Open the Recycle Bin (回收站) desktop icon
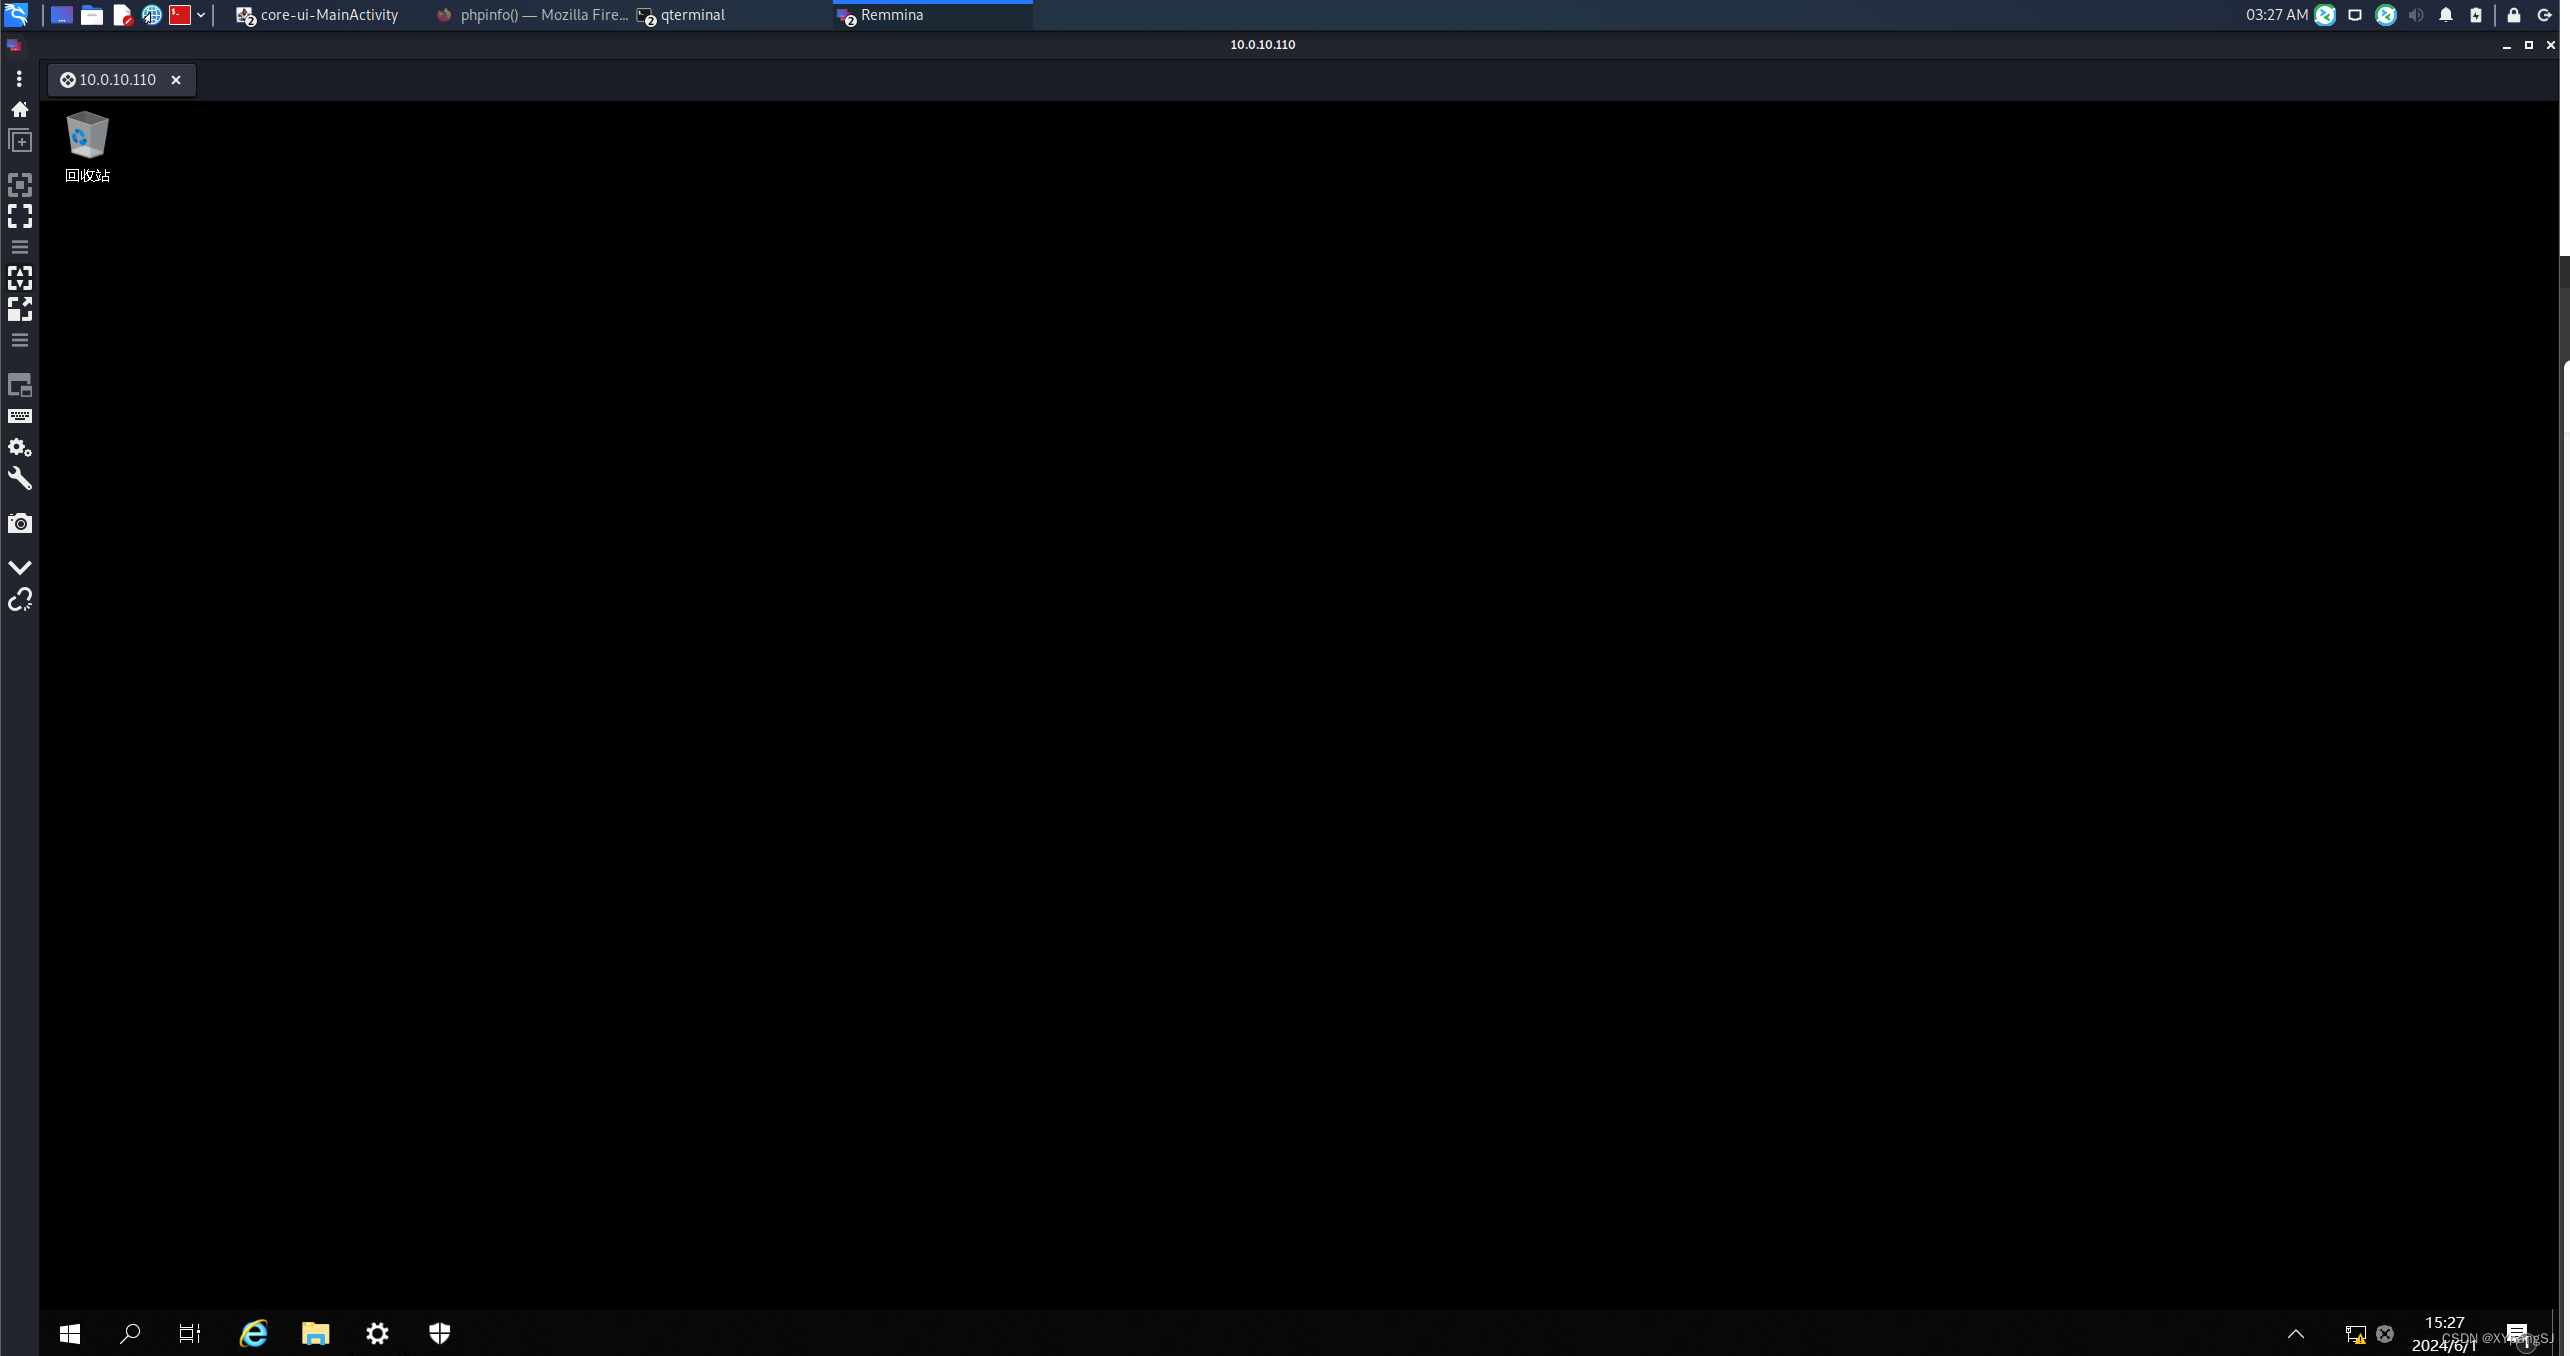Image resolution: width=2570 pixels, height=1356 pixels. click(87, 147)
